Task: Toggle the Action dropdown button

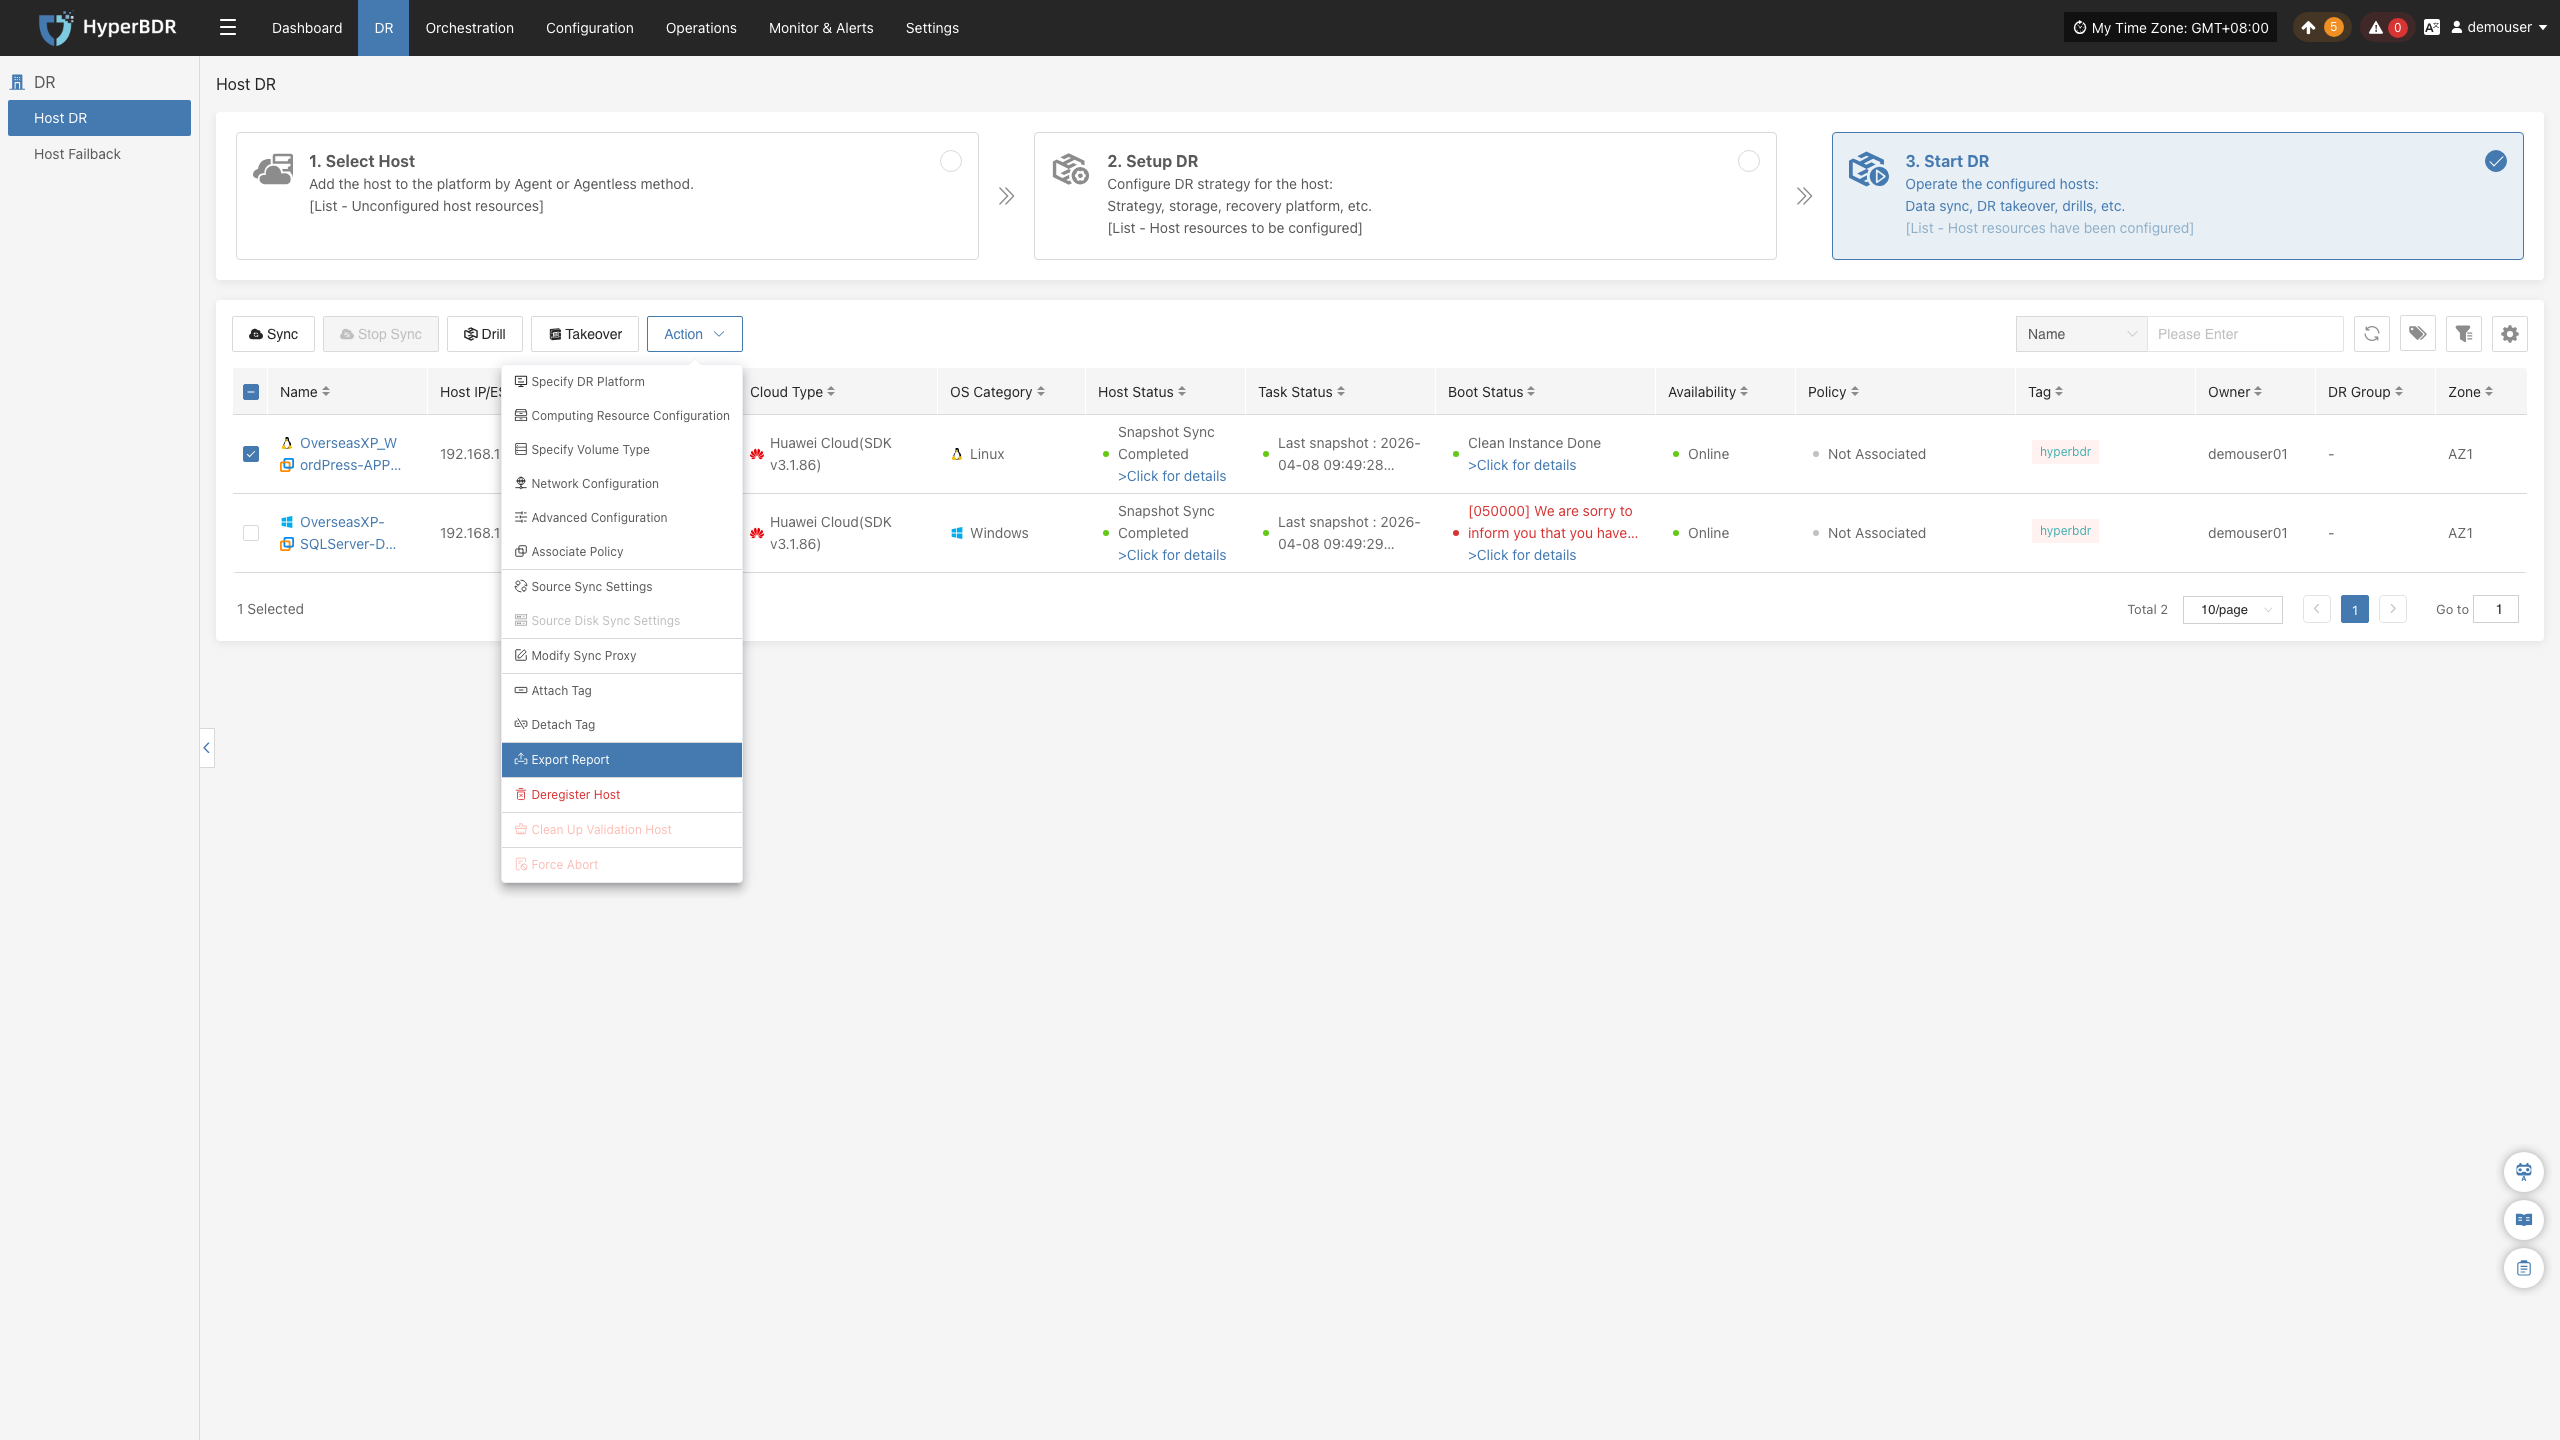Action: tap(694, 334)
